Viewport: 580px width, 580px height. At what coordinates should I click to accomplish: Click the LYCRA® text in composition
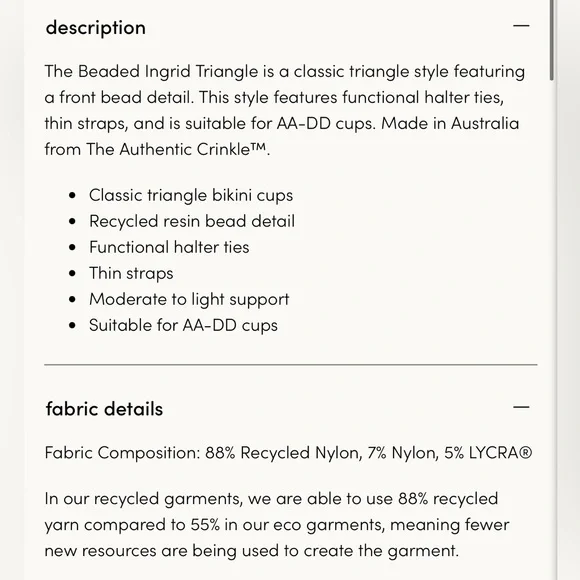tap(500, 453)
